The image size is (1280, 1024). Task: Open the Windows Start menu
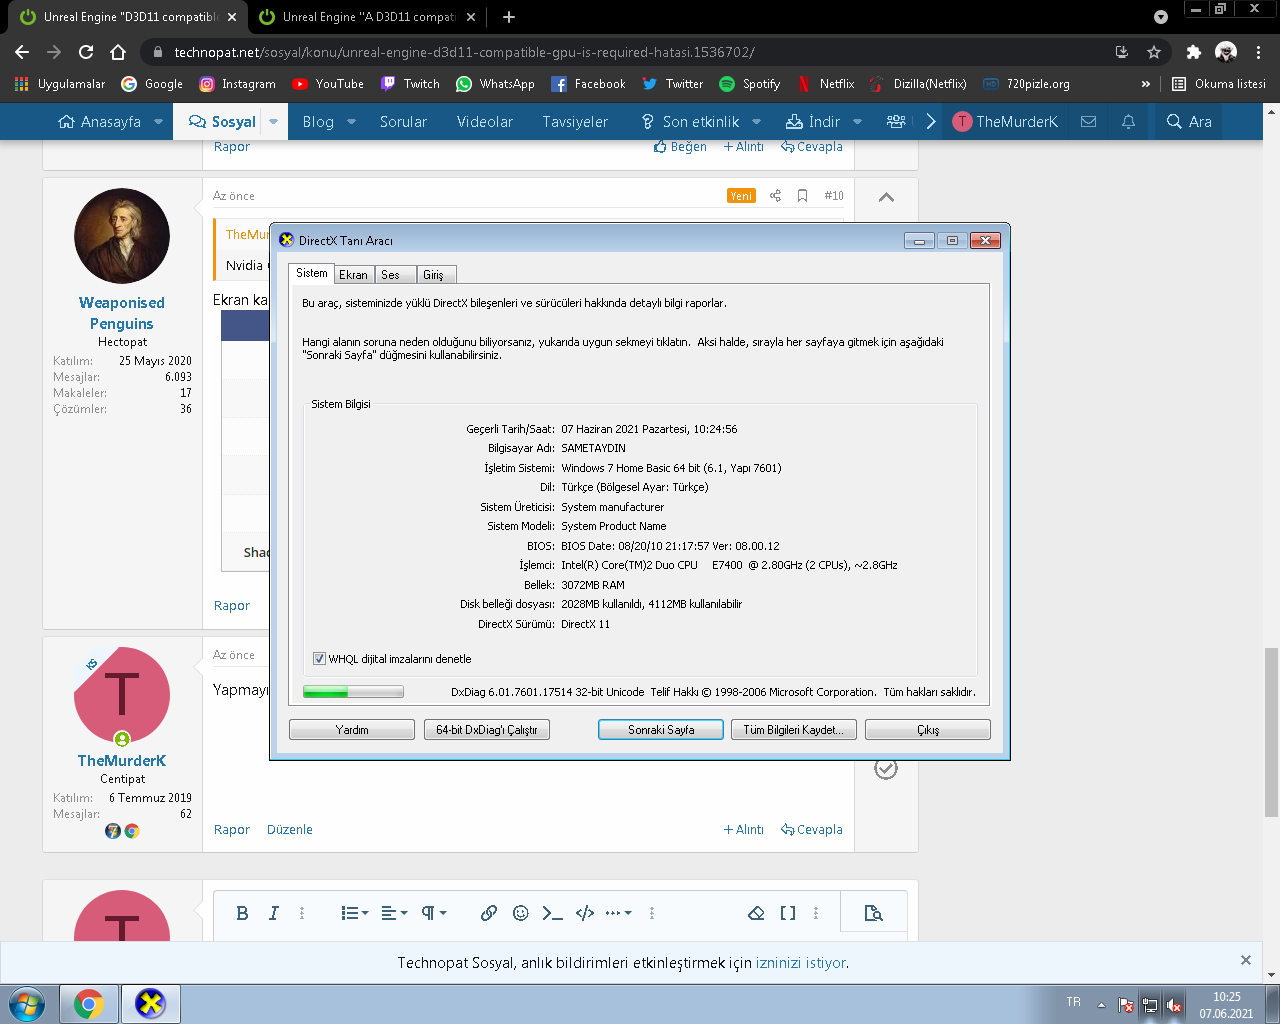(27, 1004)
